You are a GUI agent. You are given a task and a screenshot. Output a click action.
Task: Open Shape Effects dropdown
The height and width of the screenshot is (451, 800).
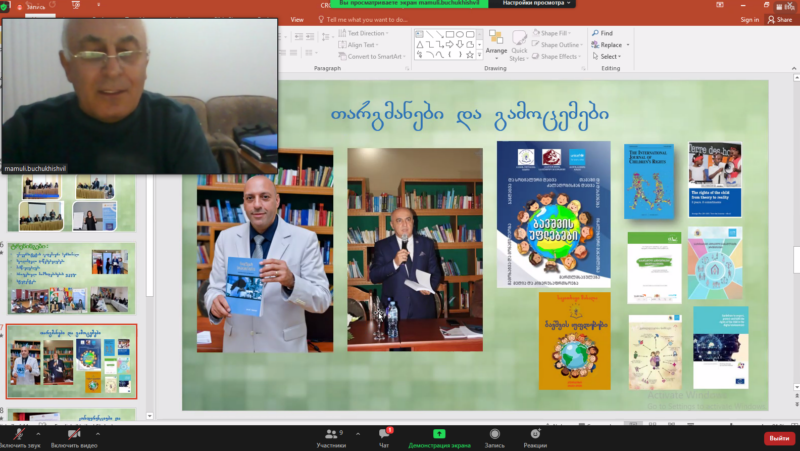click(x=557, y=57)
